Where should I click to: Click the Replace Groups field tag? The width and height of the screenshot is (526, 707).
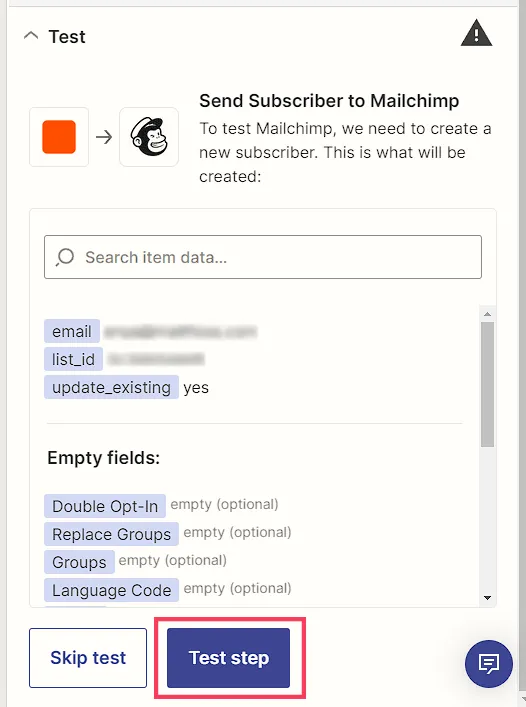click(x=111, y=534)
